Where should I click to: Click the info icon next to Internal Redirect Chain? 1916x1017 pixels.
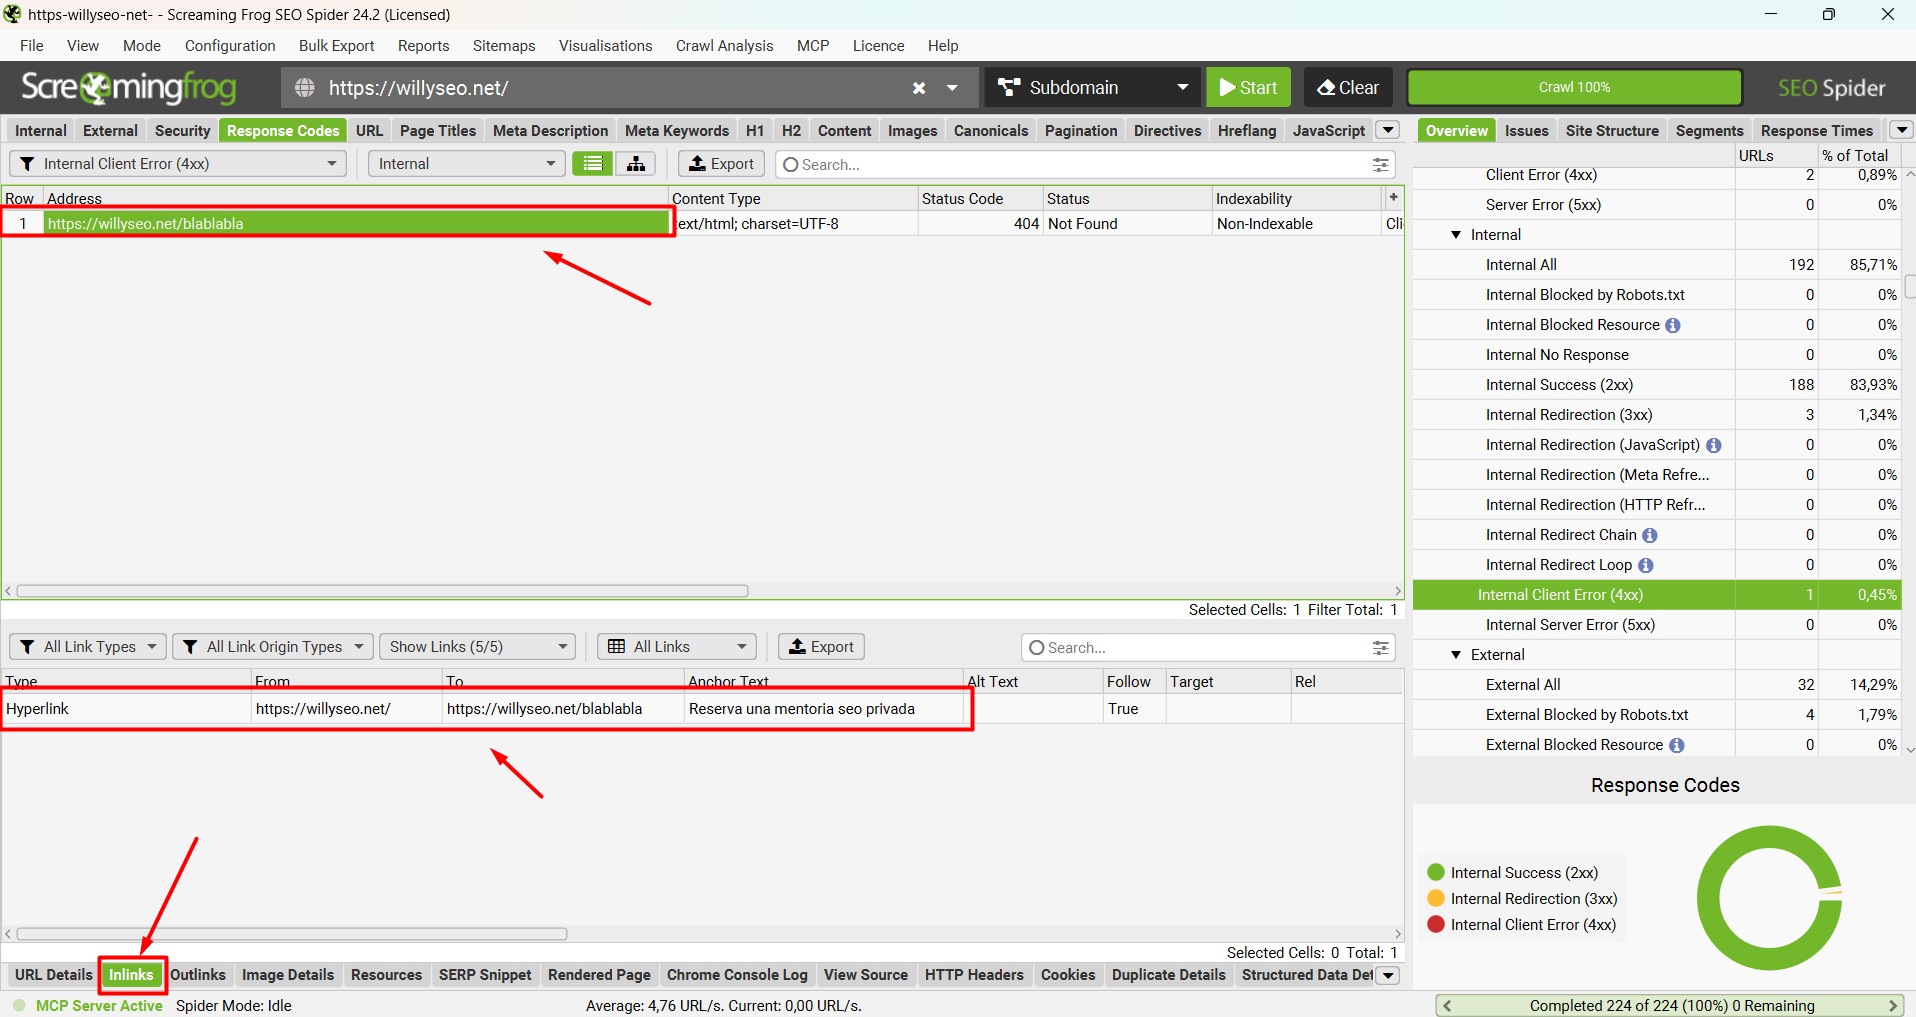coord(1650,535)
